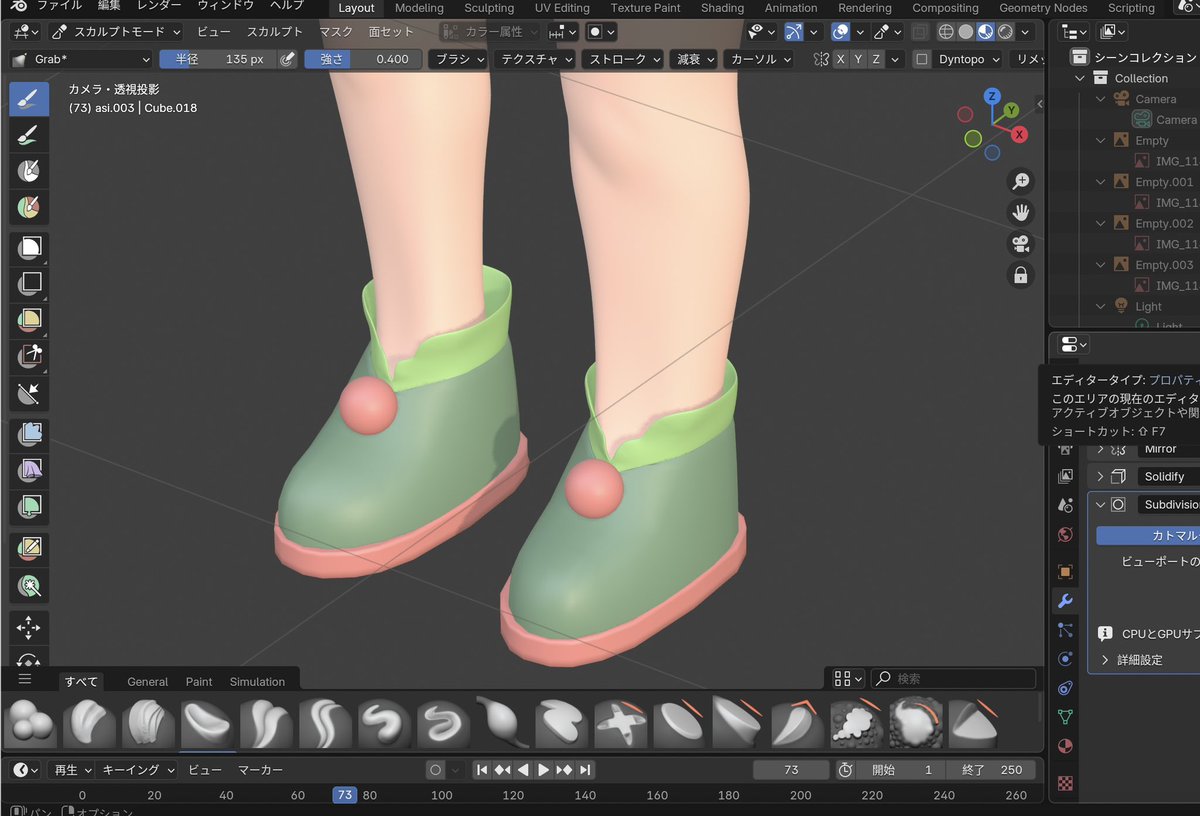This screenshot has width=1200, height=816.
Task: Toggle the Dyntopo checkbox
Action: point(922,59)
